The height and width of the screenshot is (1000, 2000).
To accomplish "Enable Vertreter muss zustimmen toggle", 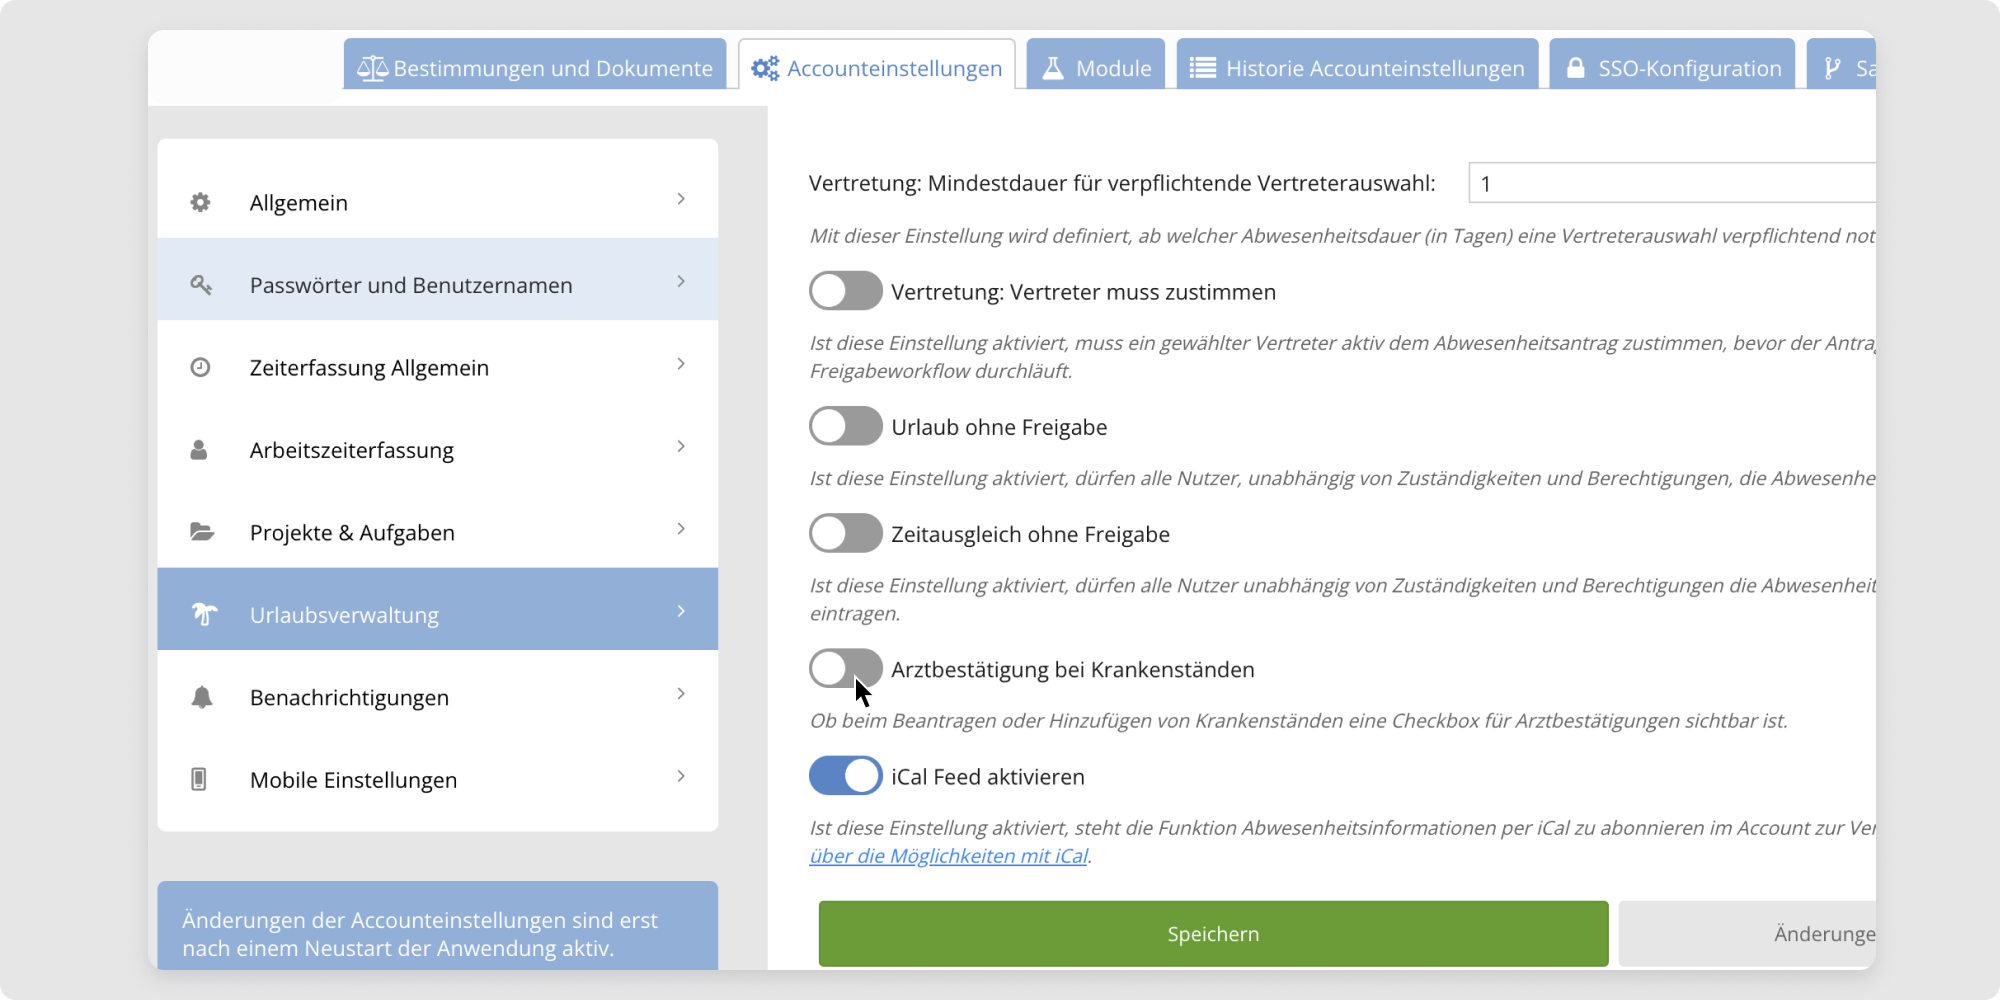I will coord(845,292).
